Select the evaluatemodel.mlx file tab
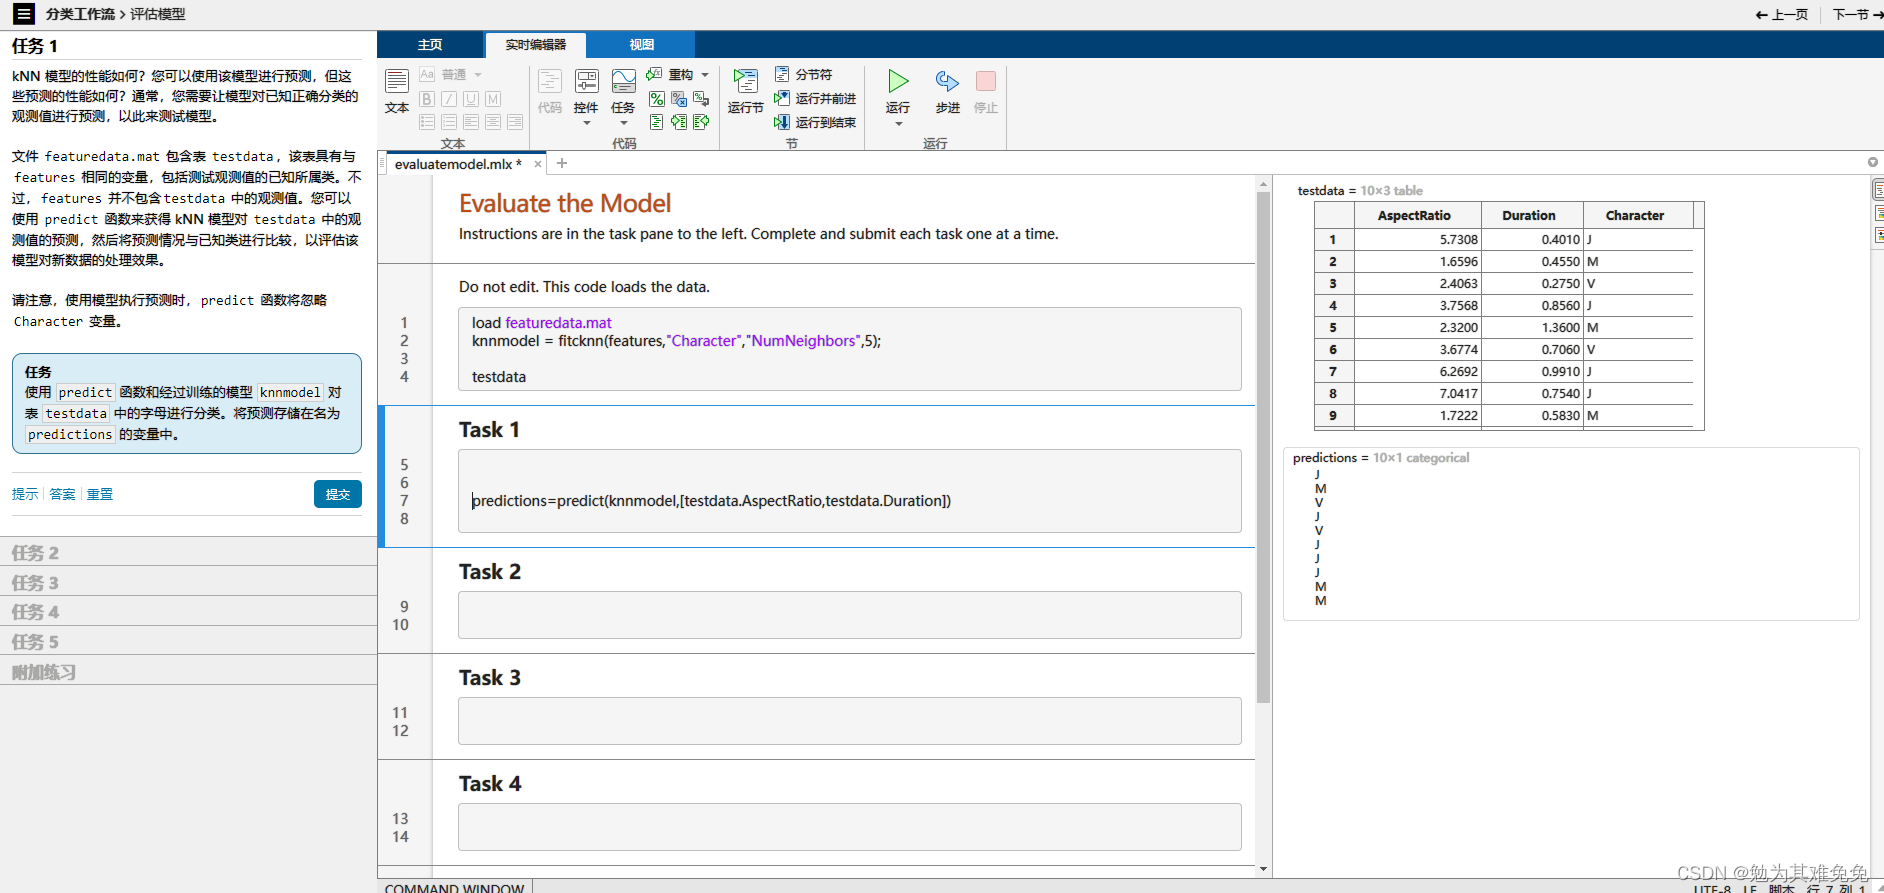 (x=458, y=164)
